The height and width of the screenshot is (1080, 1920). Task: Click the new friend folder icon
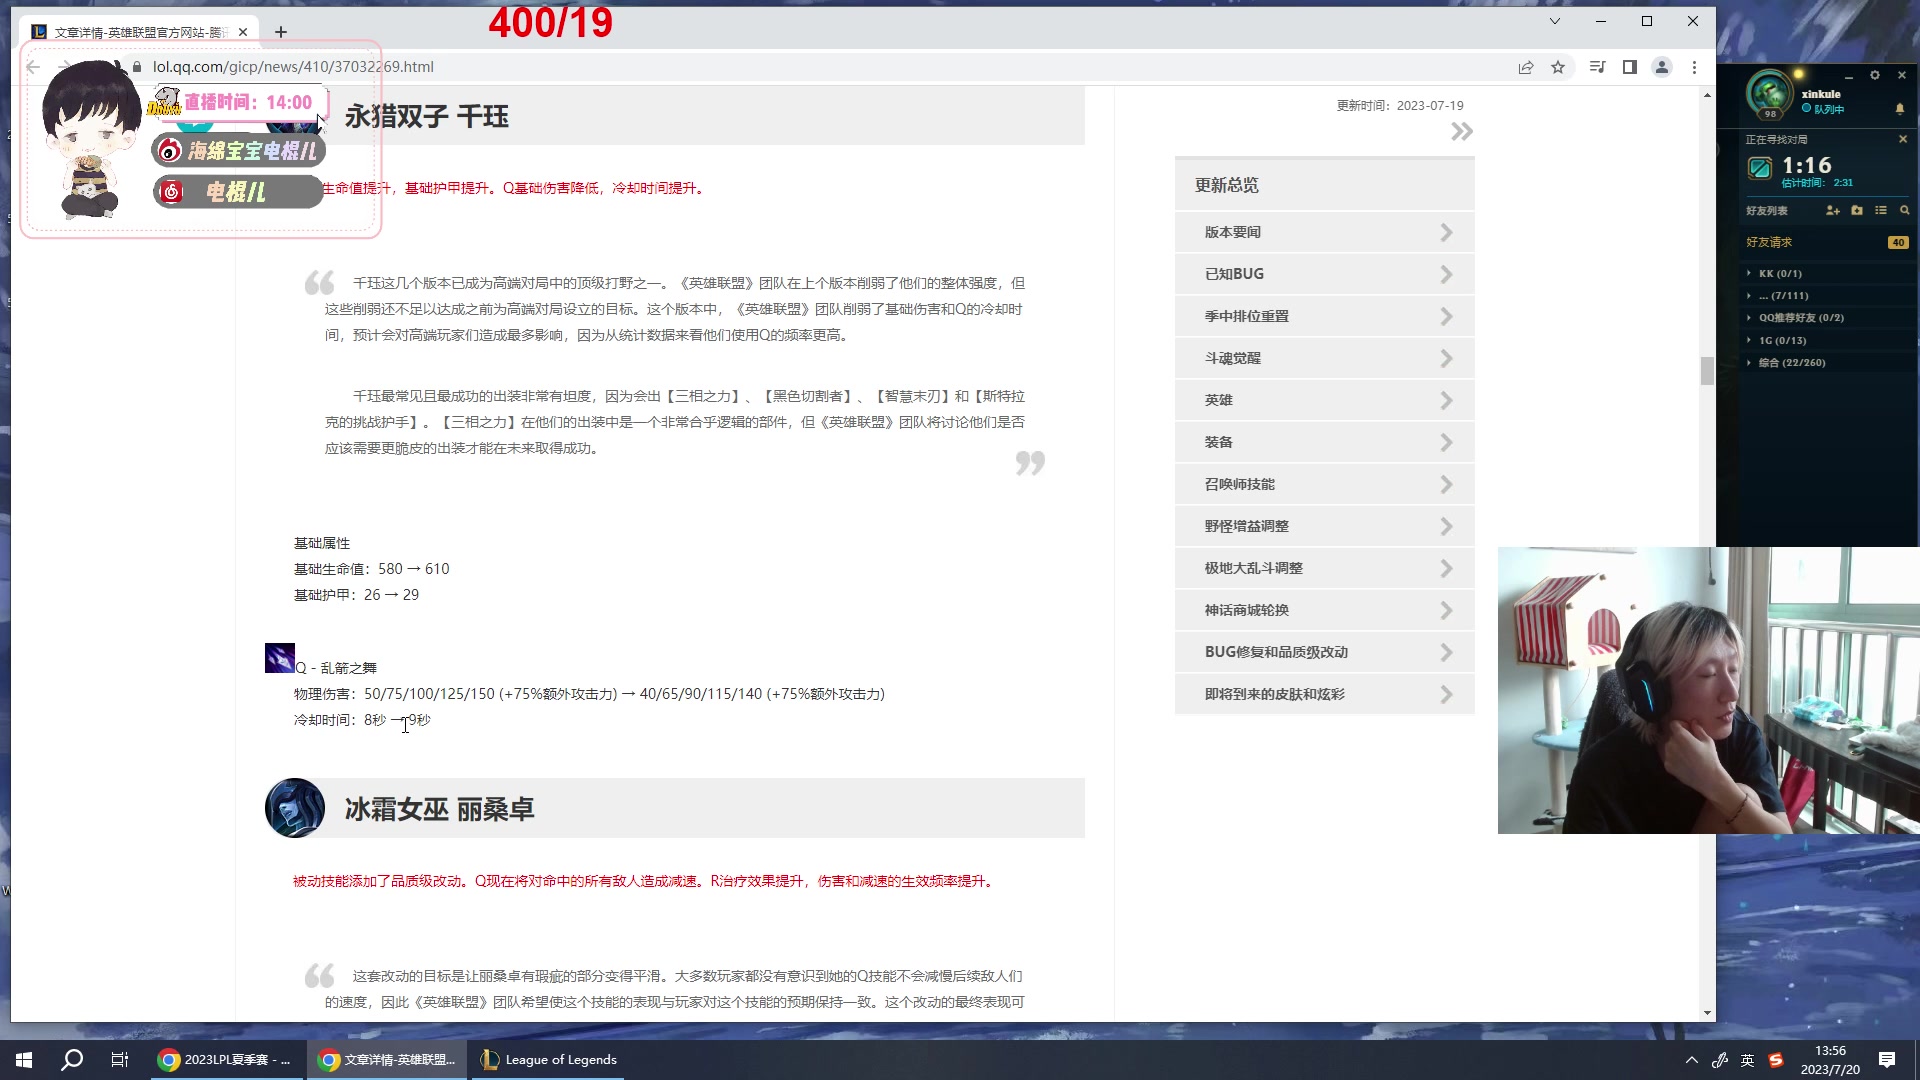(1857, 210)
